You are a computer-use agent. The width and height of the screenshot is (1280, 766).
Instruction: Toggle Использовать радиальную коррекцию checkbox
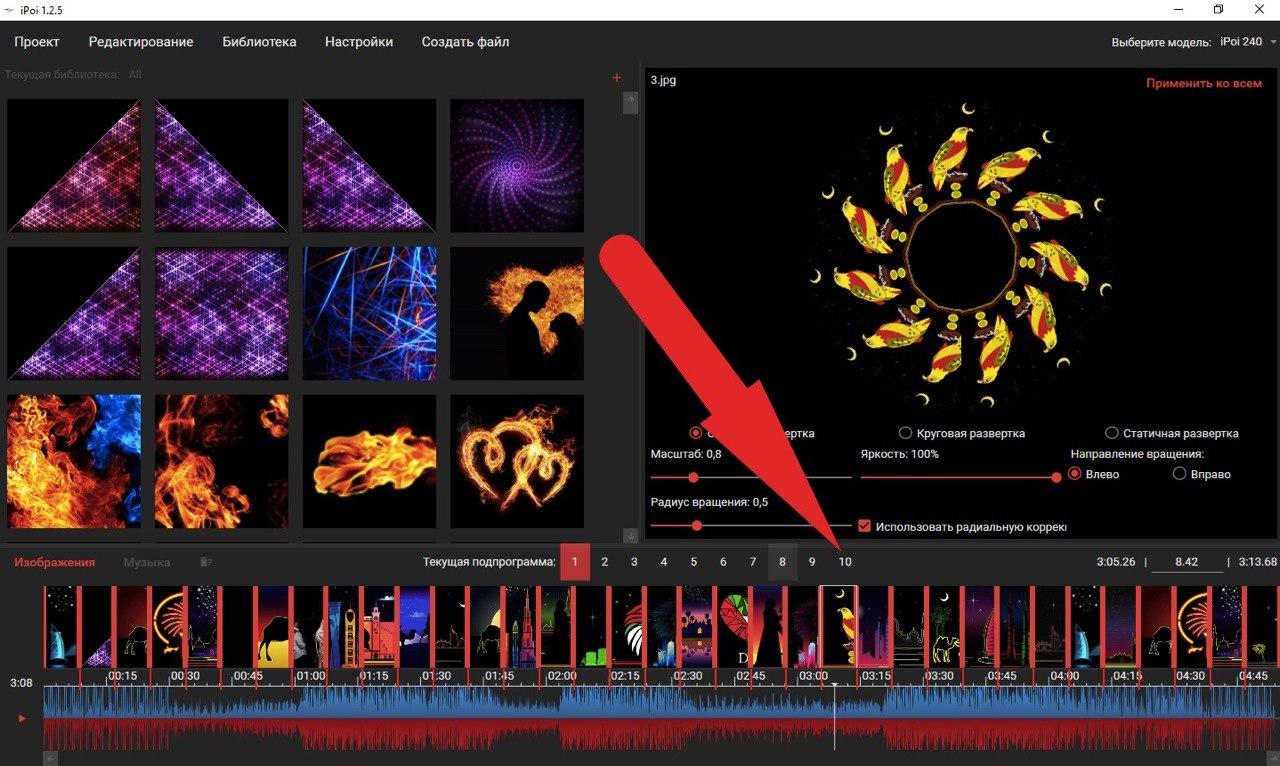(x=864, y=526)
